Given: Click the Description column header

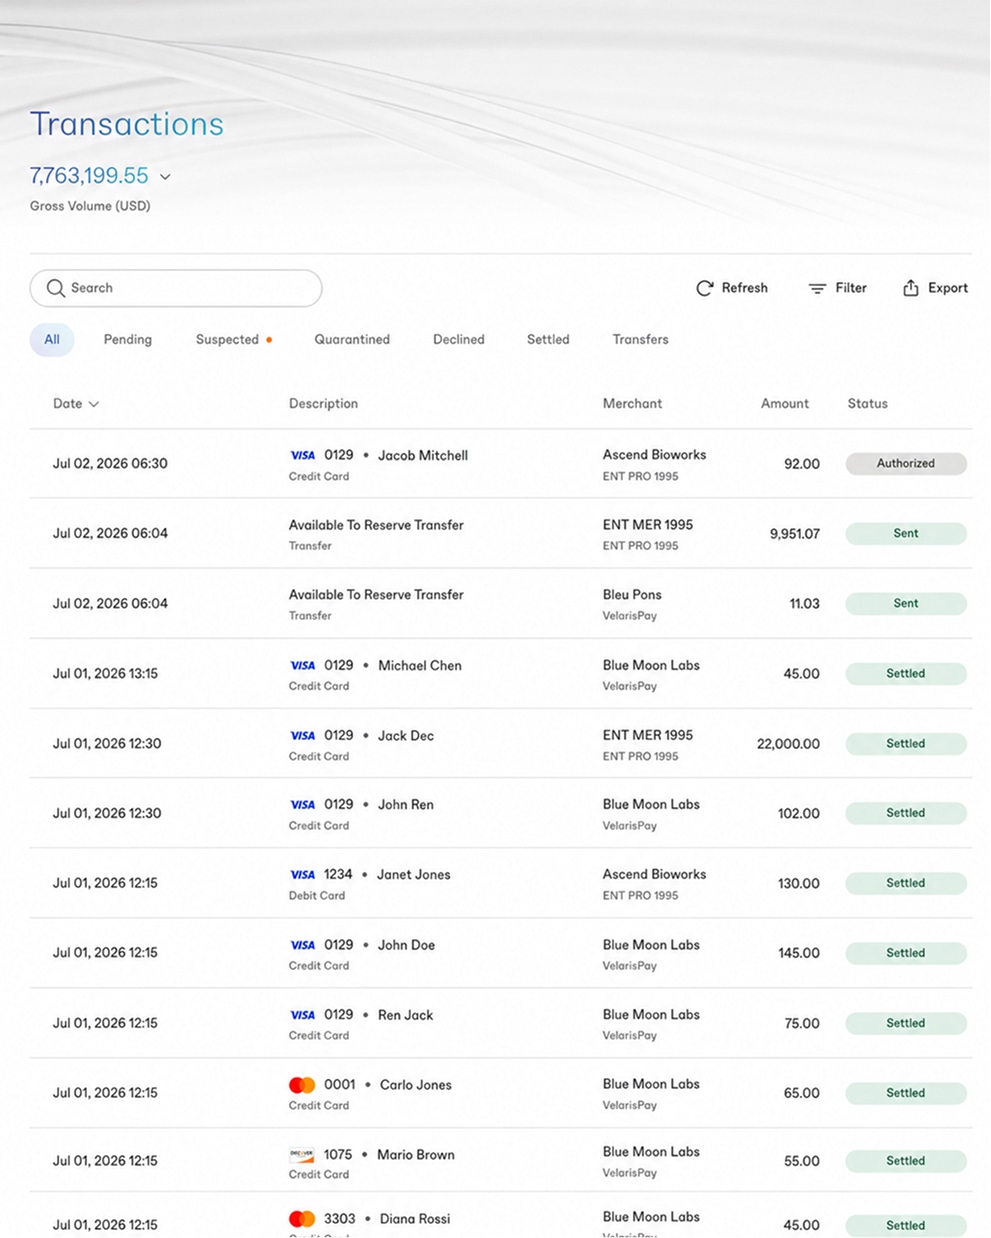Looking at the screenshot, I should point(323,404).
